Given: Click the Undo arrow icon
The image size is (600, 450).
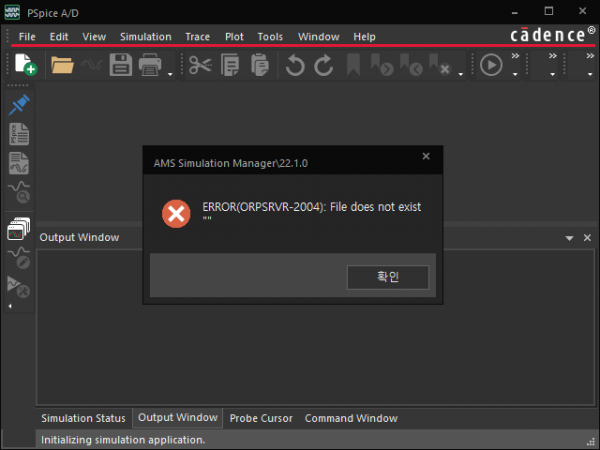Looking at the screenshot, I should click(x=295, y=65).
